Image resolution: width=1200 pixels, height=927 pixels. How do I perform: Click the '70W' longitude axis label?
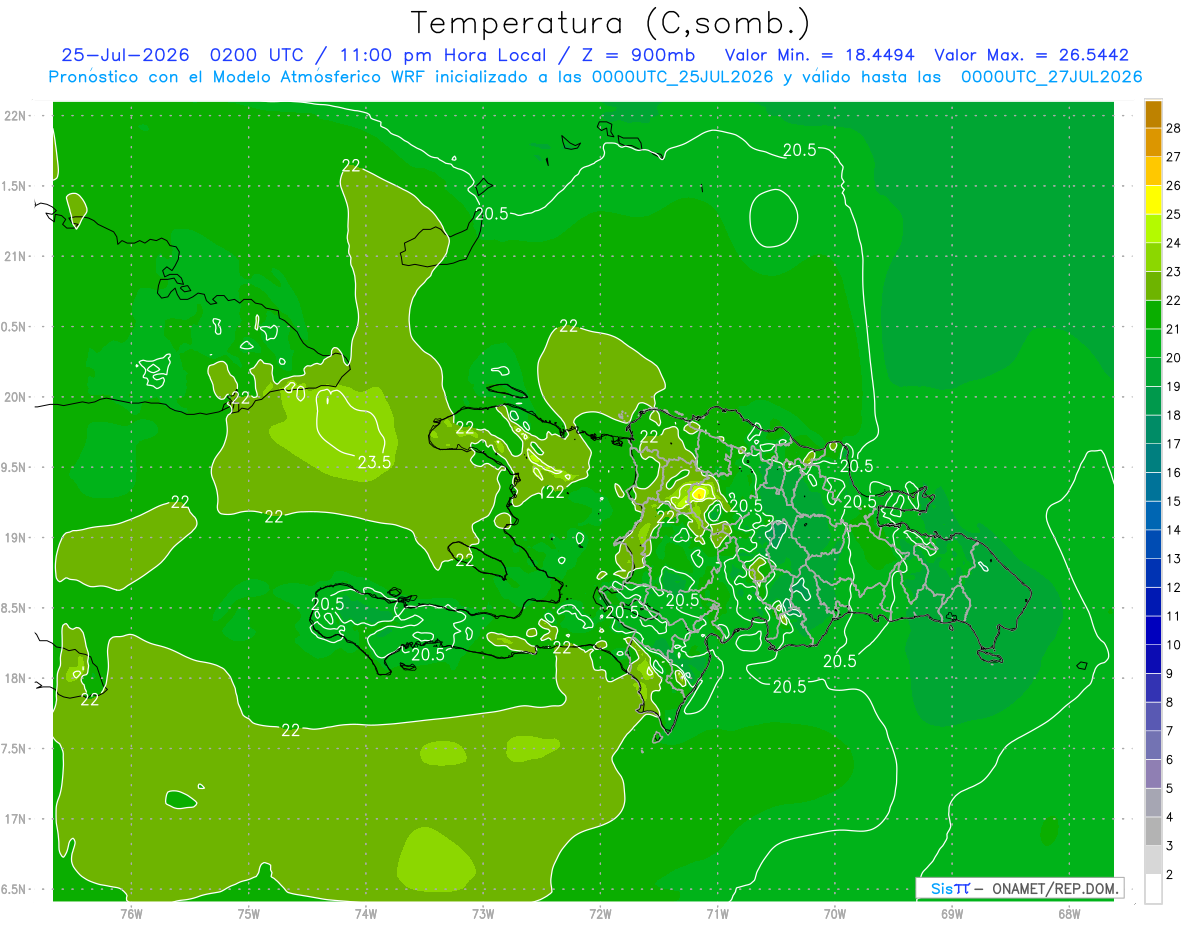(x=834, y=913)
